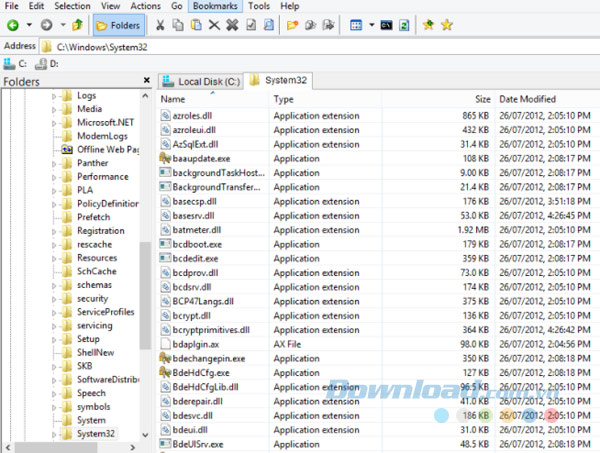
Task: Expand the Performance folder in tree
Action: [54, 177]
